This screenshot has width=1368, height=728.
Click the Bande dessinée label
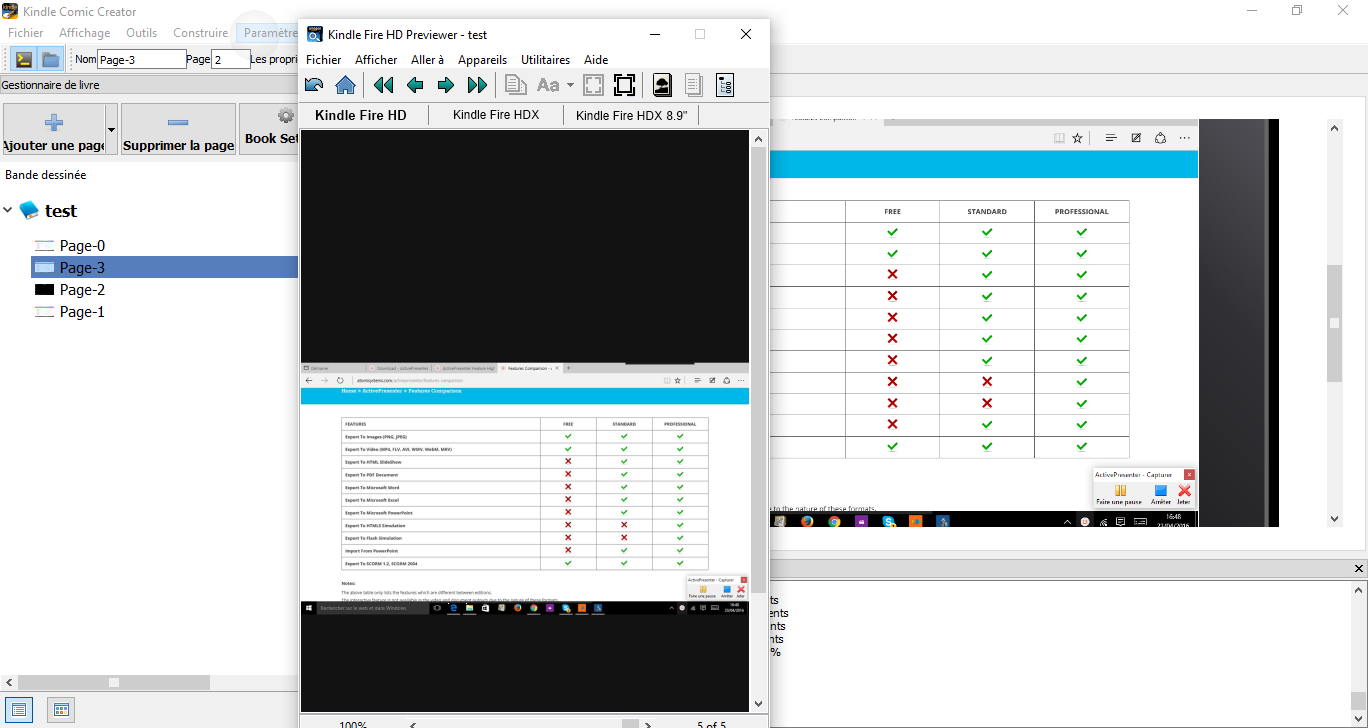click(46, 175)
